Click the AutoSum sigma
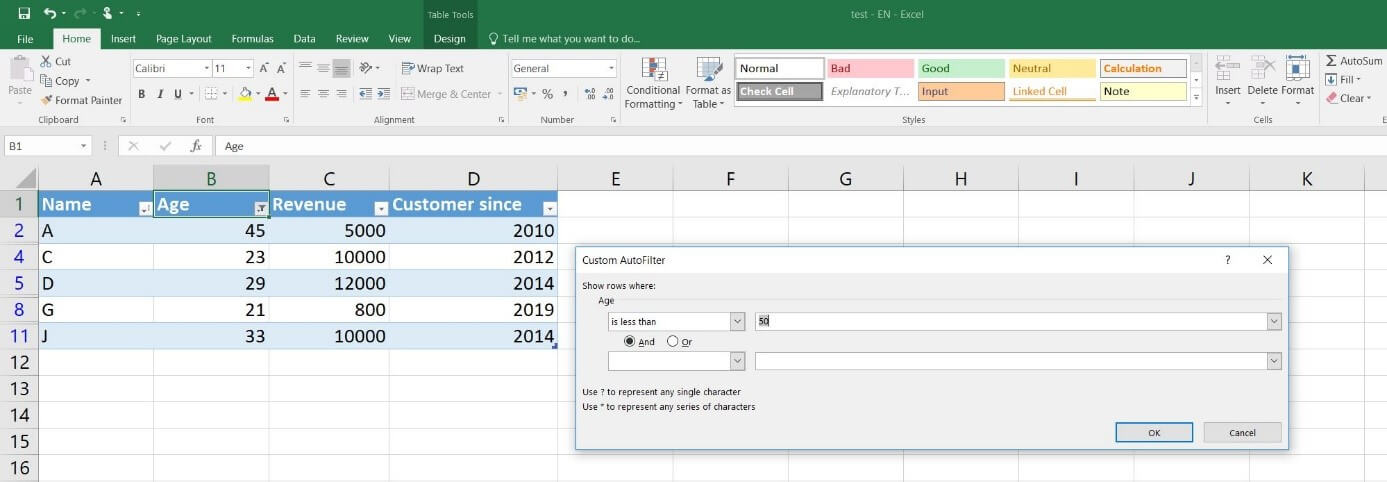 [1331, 61]
